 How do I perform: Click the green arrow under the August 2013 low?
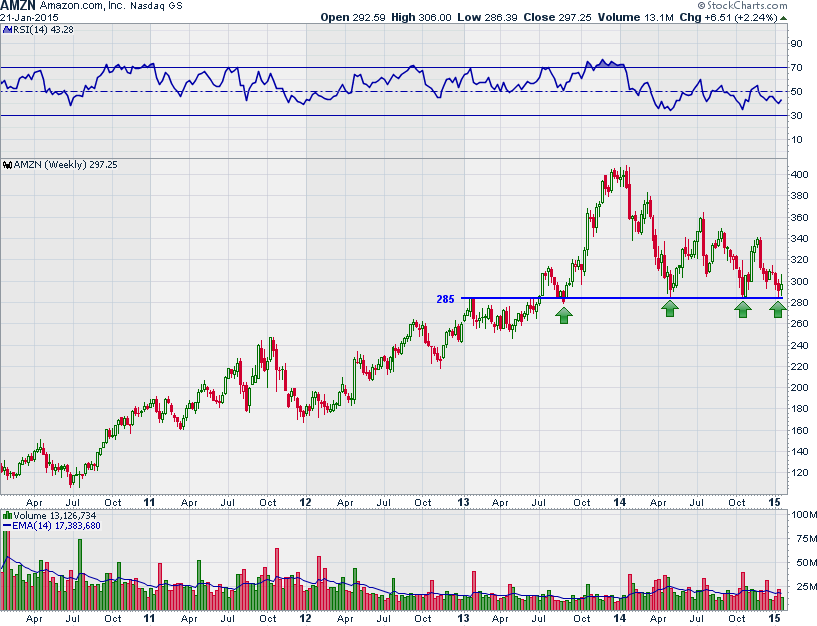564,315
